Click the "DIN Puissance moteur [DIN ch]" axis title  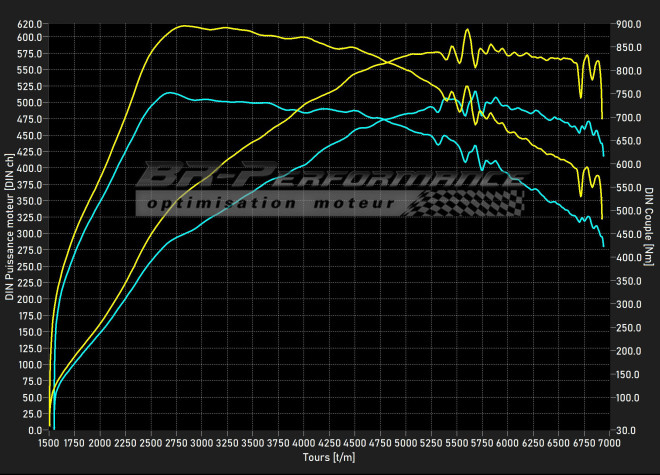click(9, 226)
